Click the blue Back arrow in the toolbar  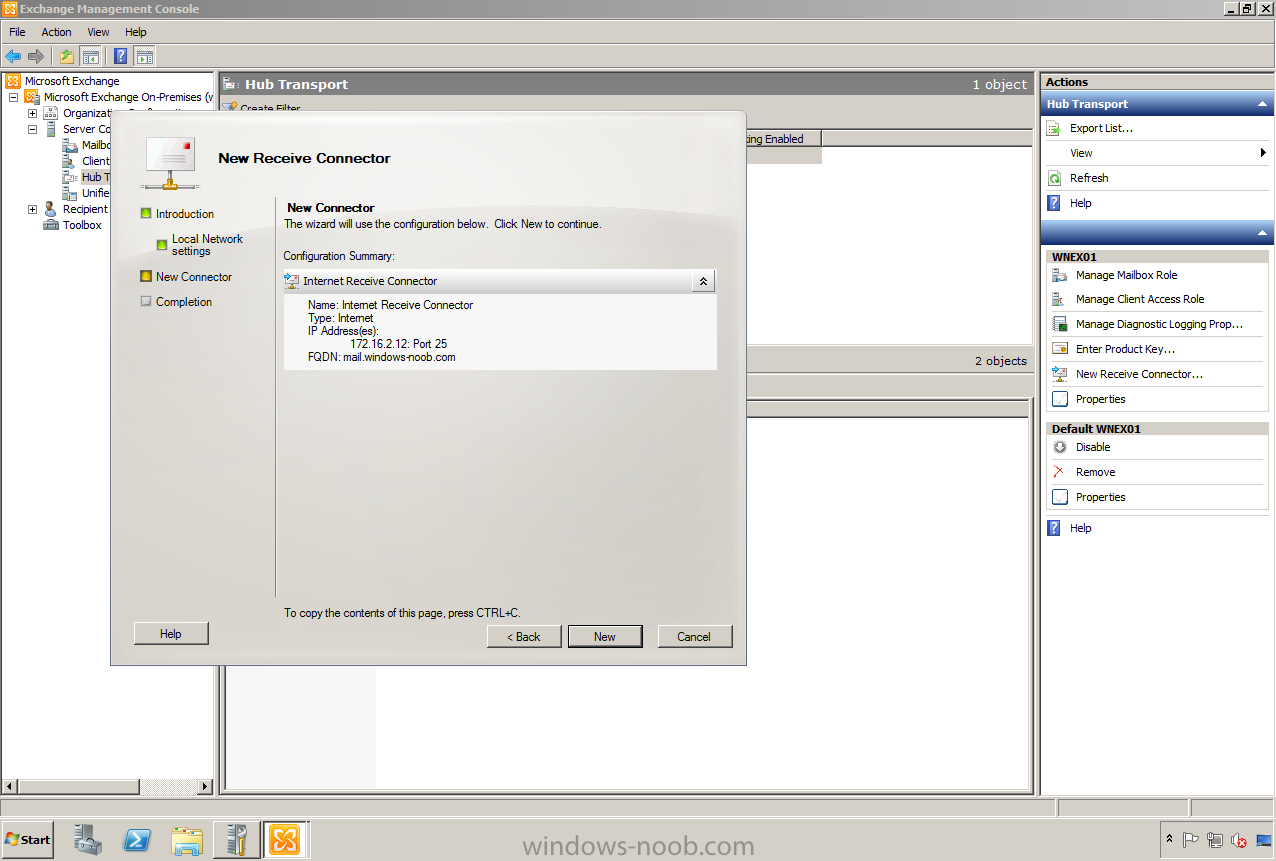tap(13, 57)
